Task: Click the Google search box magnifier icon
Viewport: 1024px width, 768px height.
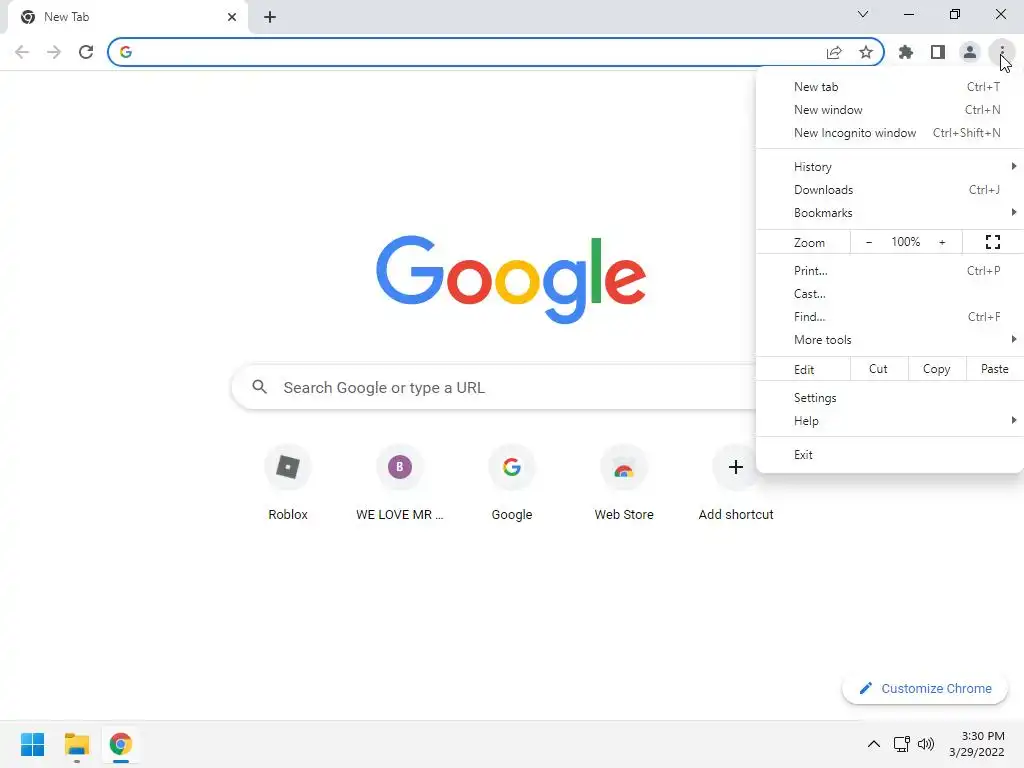Action: (259, 387)
